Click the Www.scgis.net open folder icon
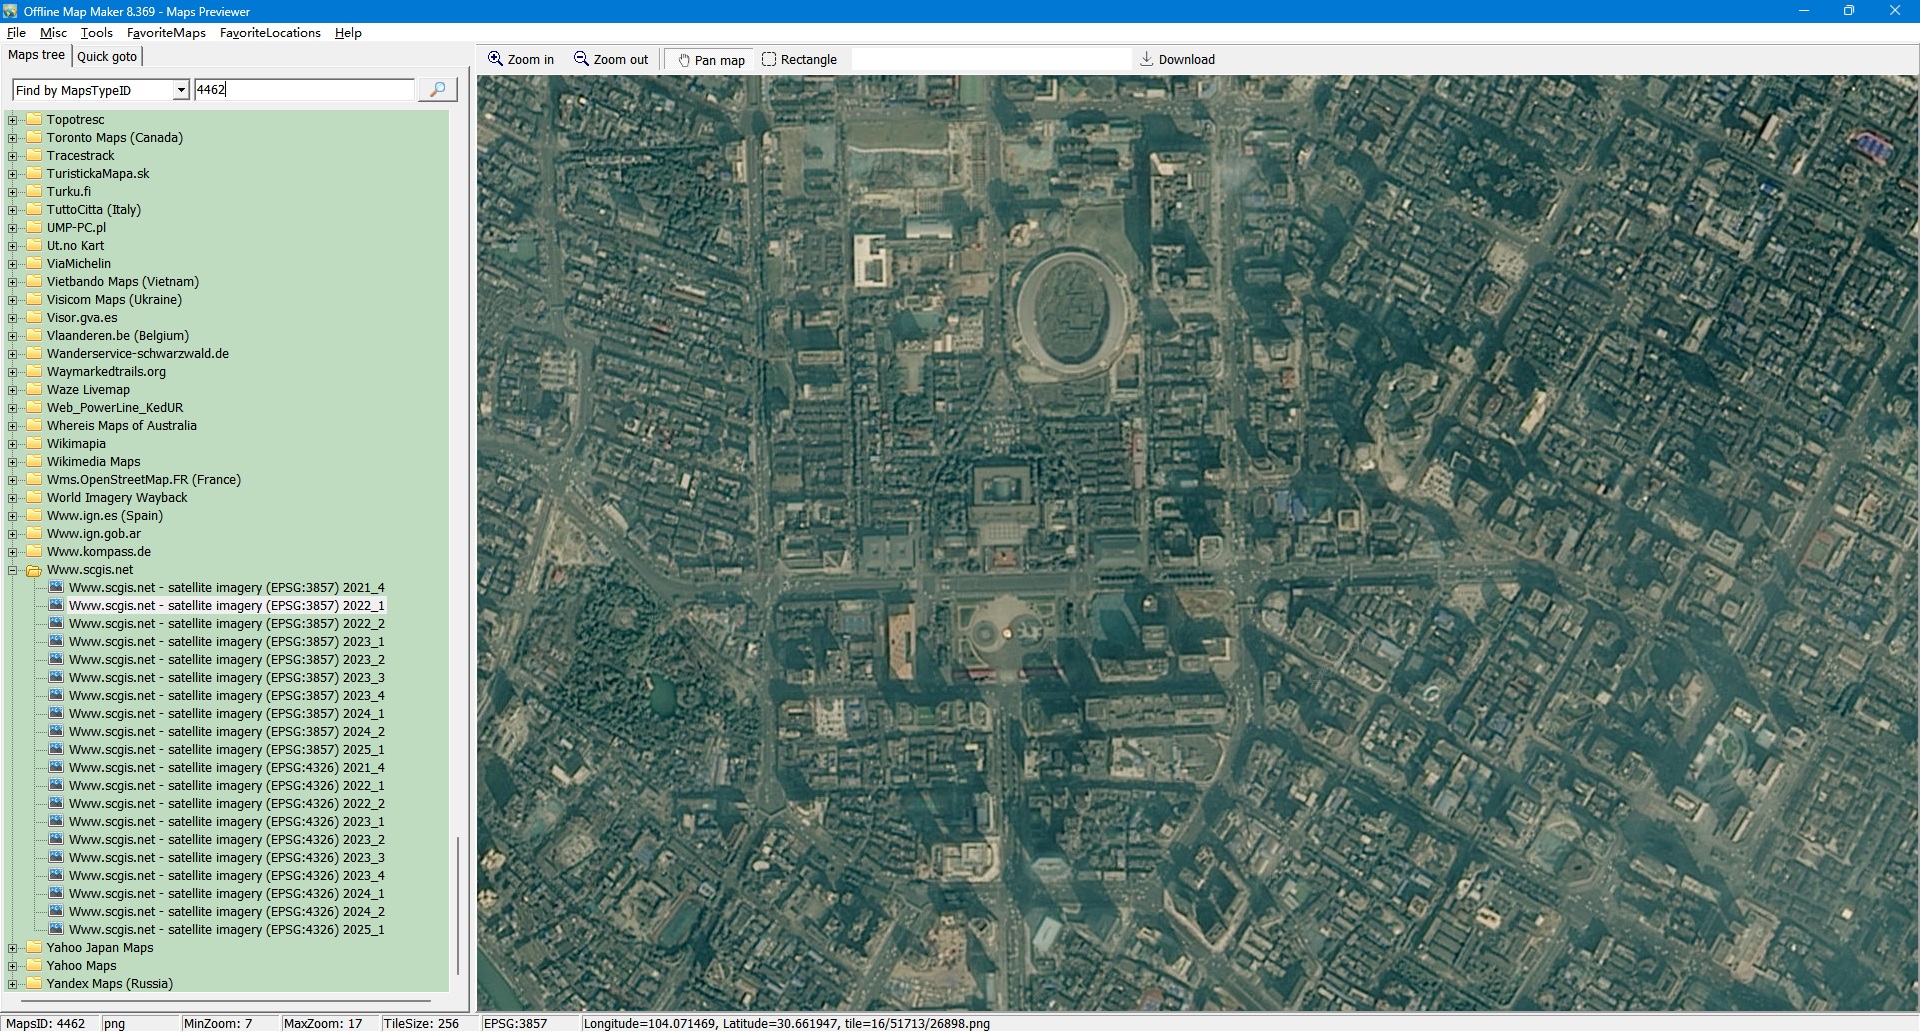The height and width of the screenshot is (1032, 1920). 34,570
